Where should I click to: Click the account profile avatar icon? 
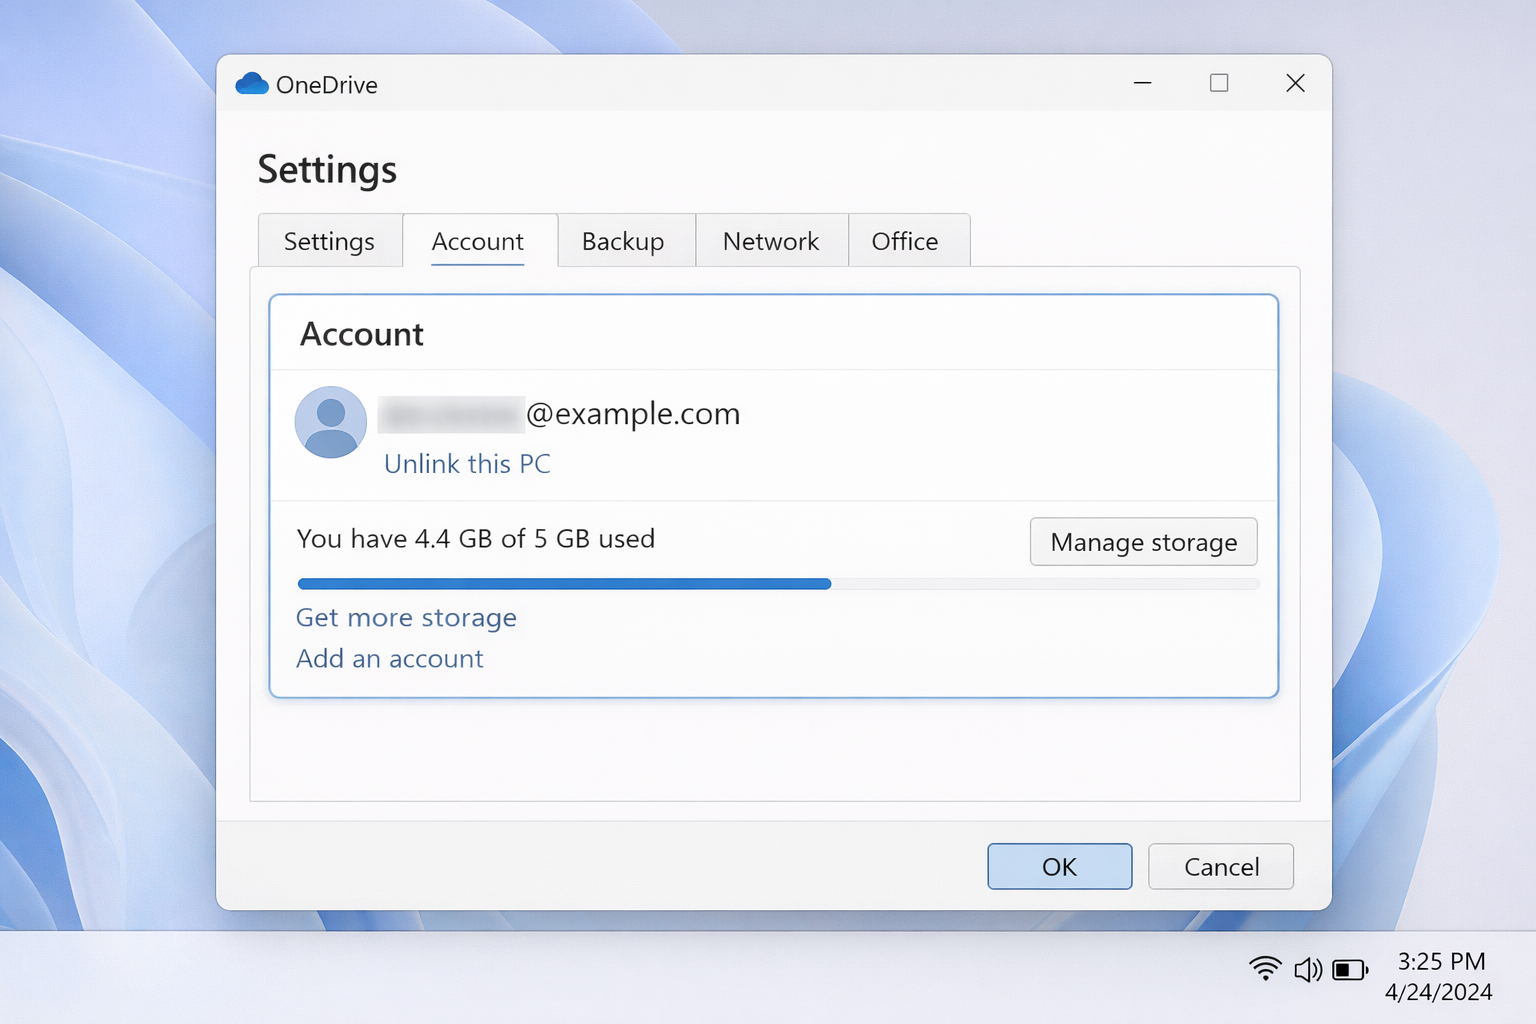pyautogui.click(x=331, y=422)
